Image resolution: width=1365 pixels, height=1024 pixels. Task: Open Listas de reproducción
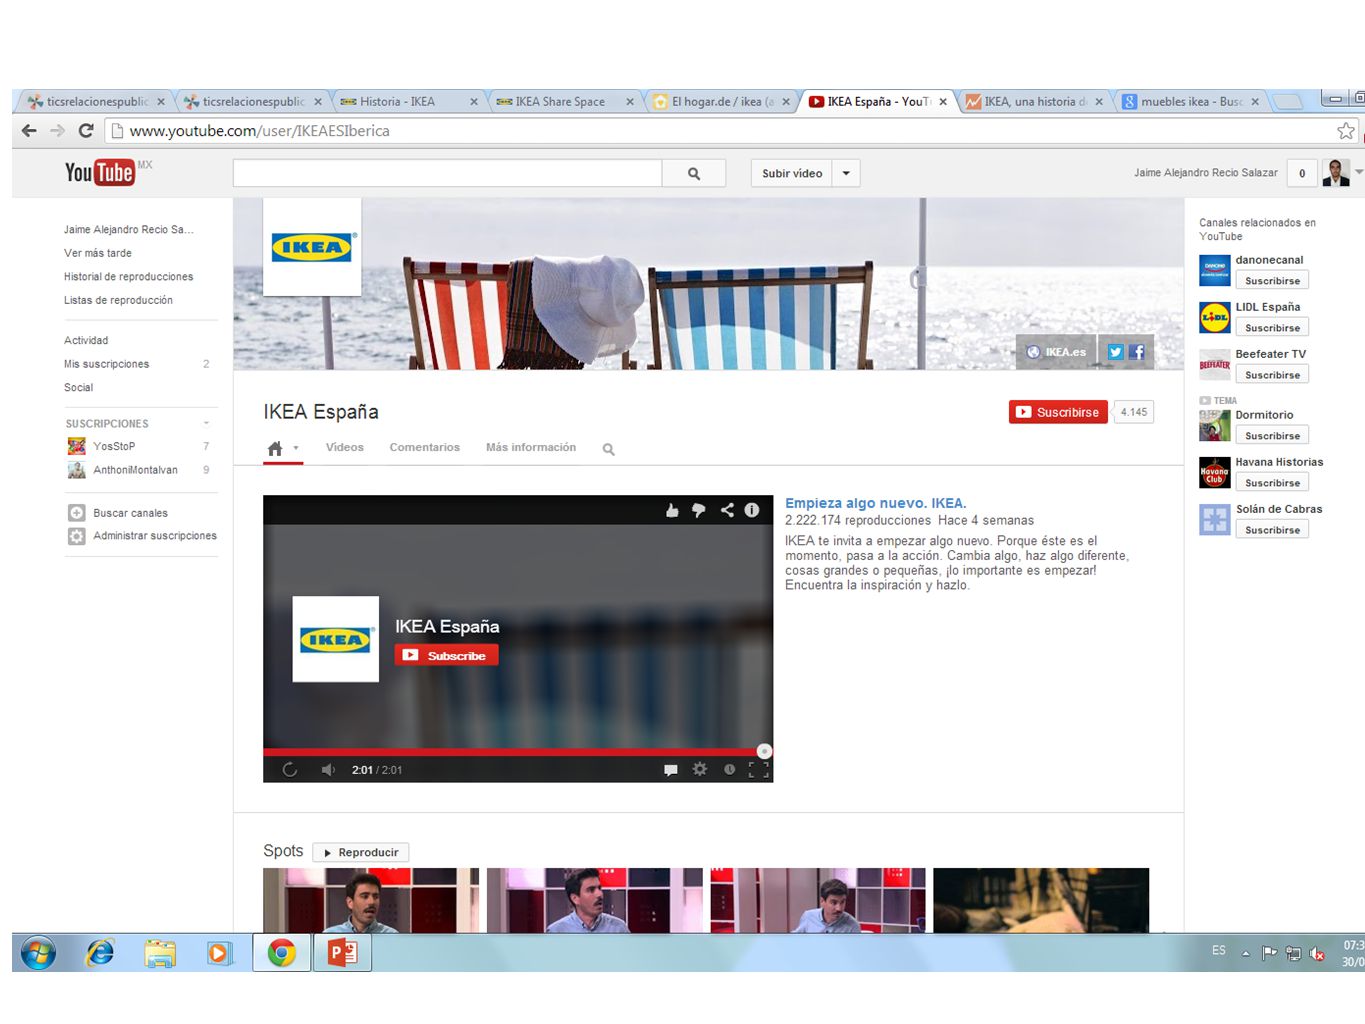(118, 300)
